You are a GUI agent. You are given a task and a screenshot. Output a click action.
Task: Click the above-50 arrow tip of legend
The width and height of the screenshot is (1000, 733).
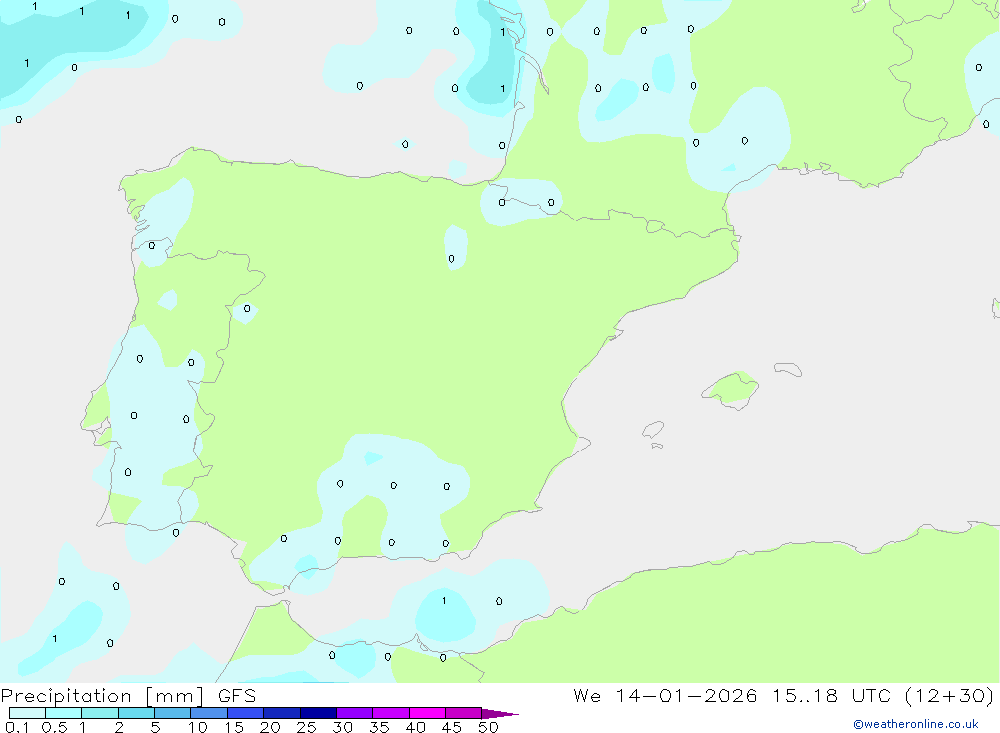click(x=499, y=713)
